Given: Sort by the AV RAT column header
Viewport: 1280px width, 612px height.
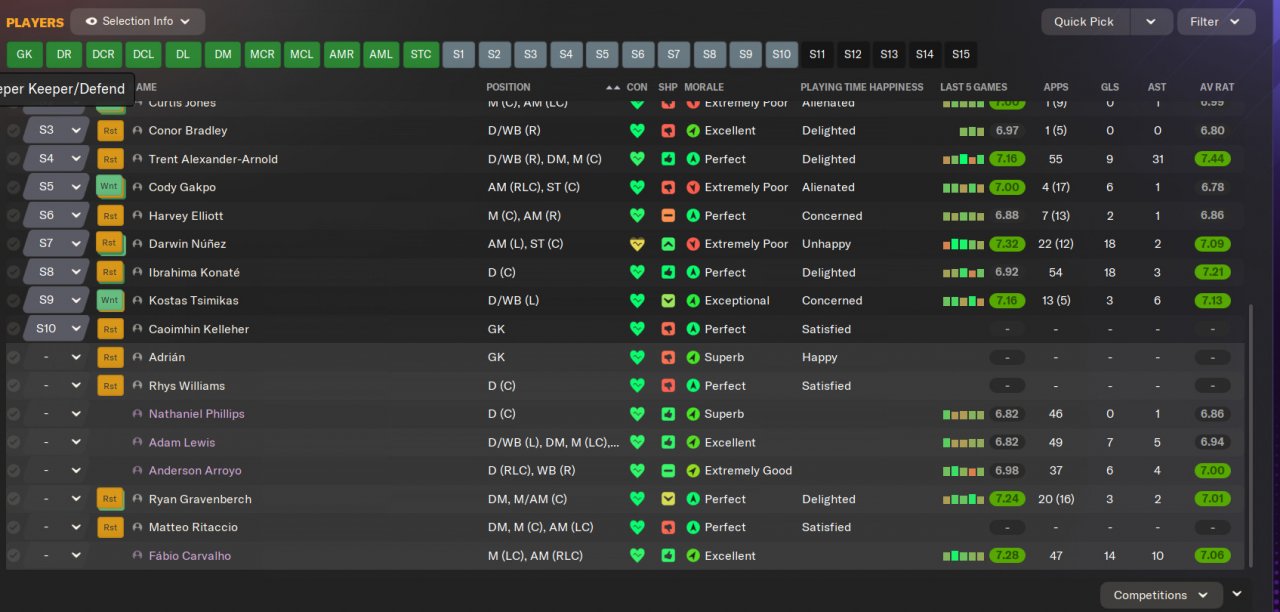Looking at the screenshot, I should 1217,87.
